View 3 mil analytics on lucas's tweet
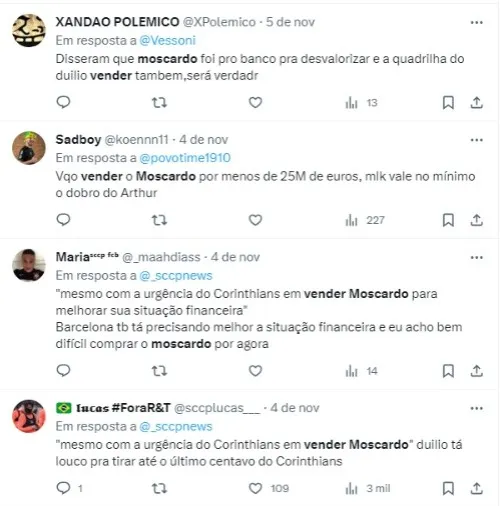 coord(368,489)
